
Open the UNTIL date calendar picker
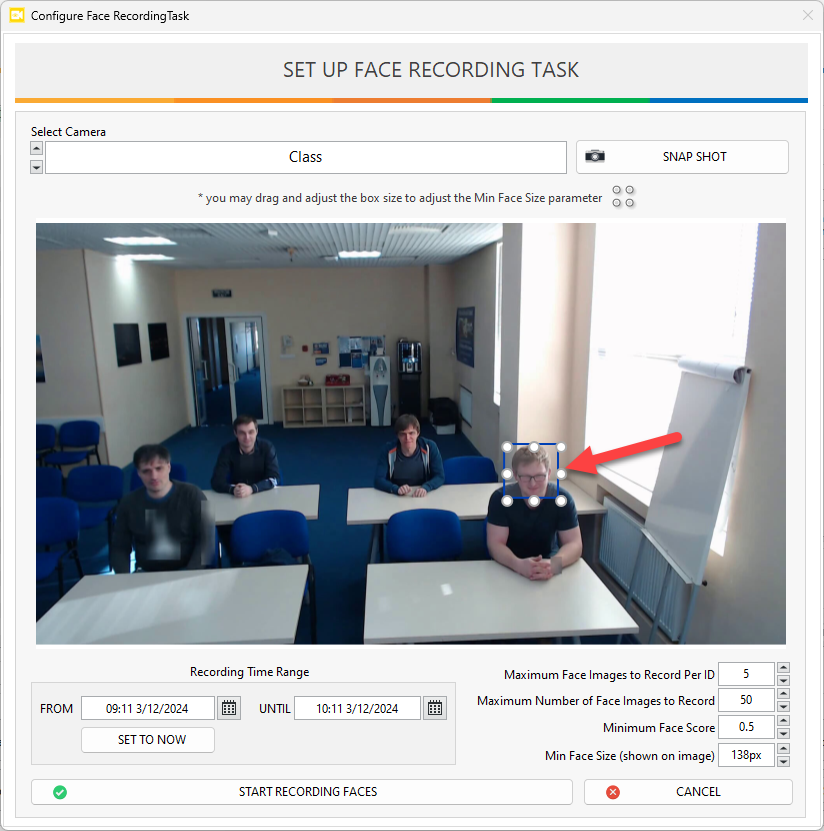coord(435,708)
